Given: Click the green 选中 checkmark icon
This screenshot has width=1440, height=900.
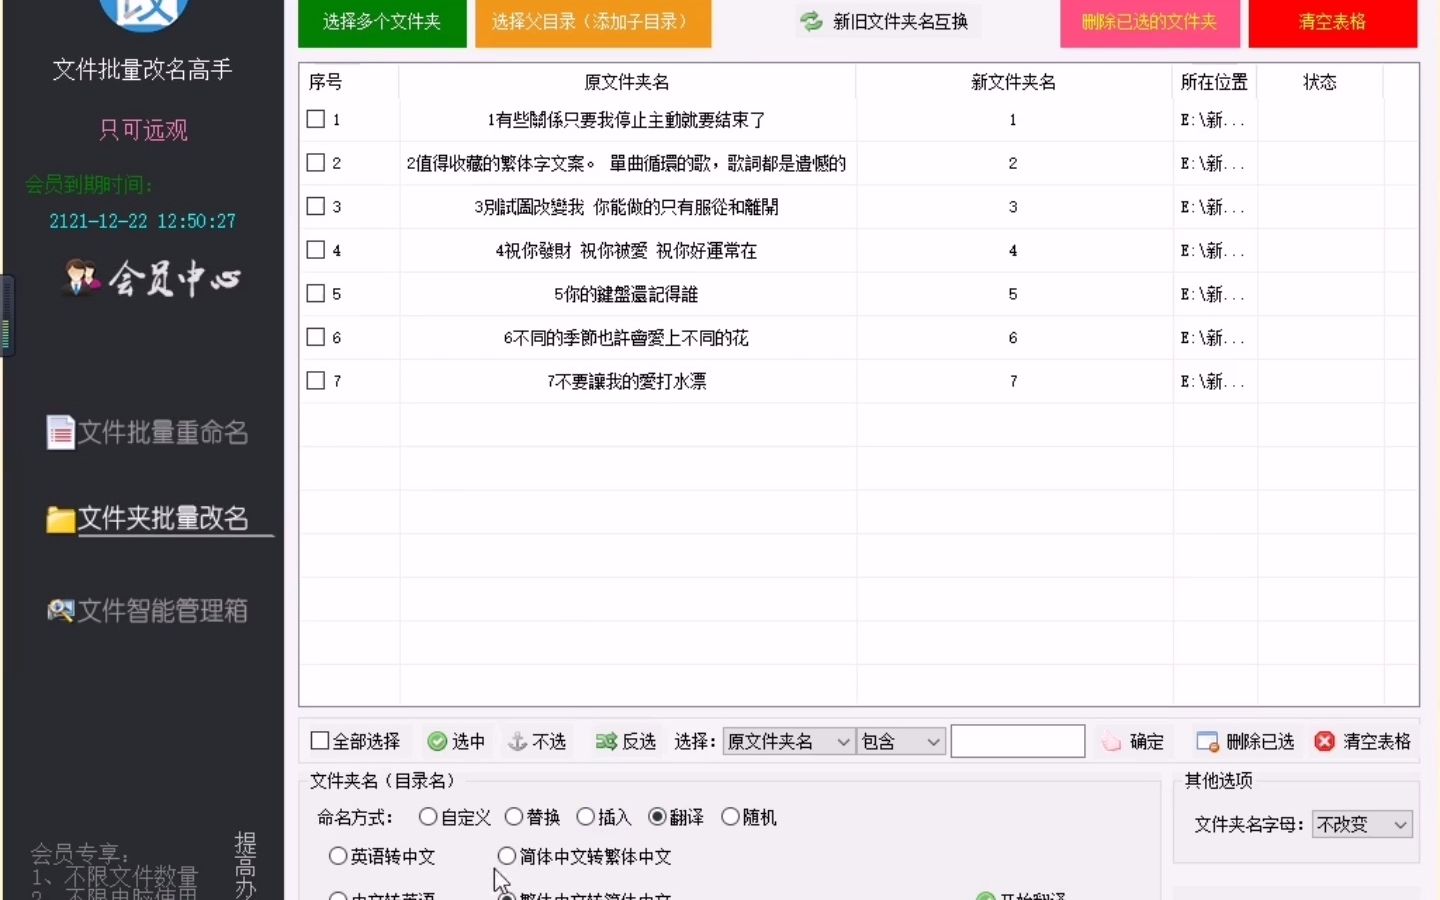Looking at the screenshot, I should pyautogui.click(x=437, y=741).
